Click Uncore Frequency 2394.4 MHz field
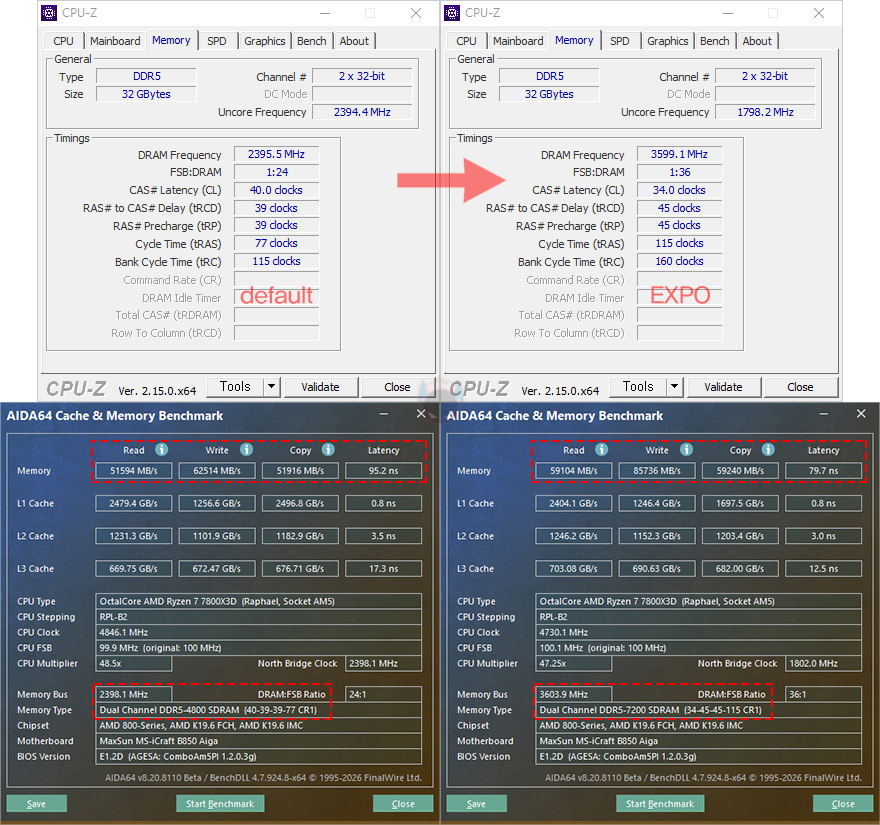 [363, 112]
